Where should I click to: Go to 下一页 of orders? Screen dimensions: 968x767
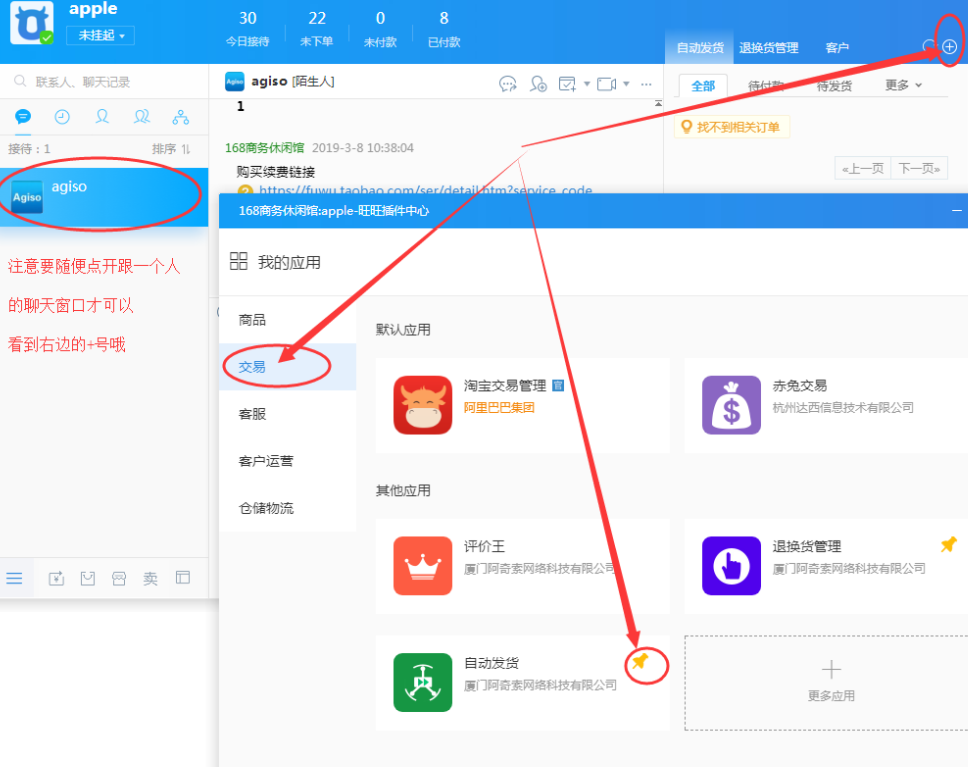[x=919, y=168]
